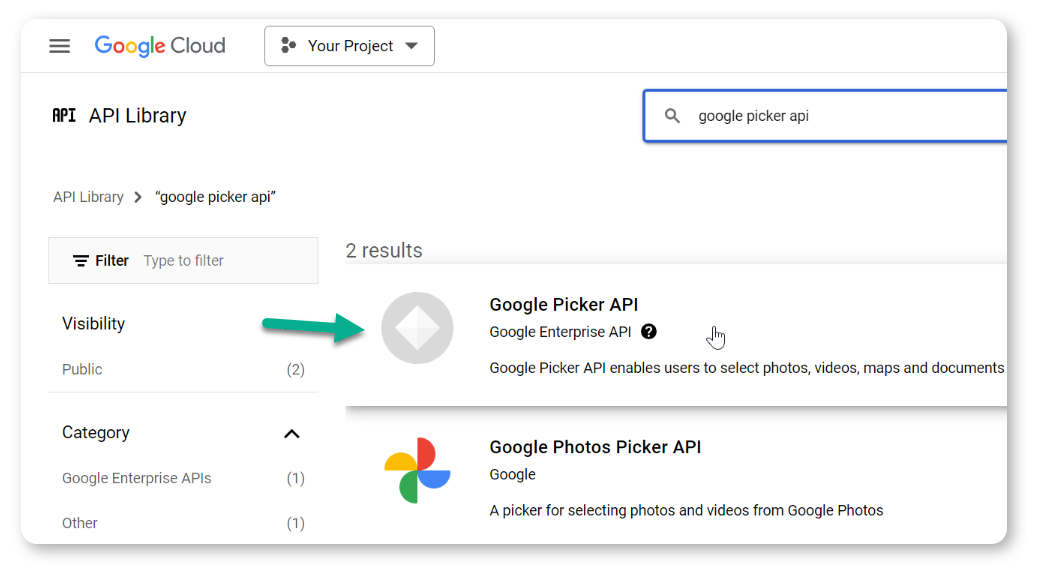Open the Your Project selector dropdown
This screenshot has height=573, width=1037.
pyautogui.click(x=349, y=46)
